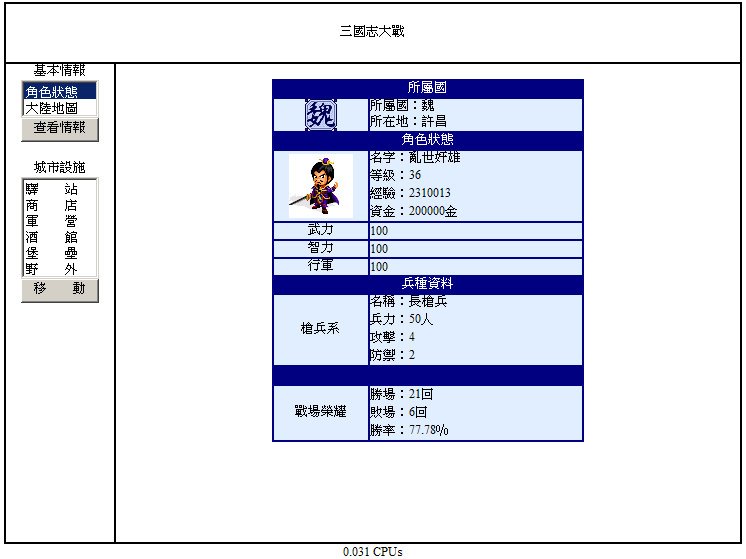
Task: Select 野外 in city facilities list
Action: pyautogui.click(x=59, y=269)
